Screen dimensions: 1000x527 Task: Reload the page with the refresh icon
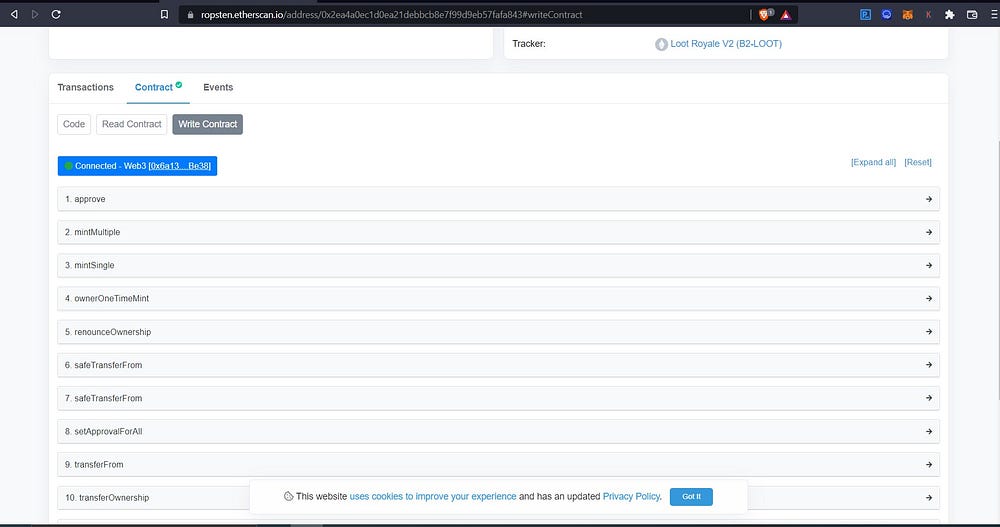[56, 14]
